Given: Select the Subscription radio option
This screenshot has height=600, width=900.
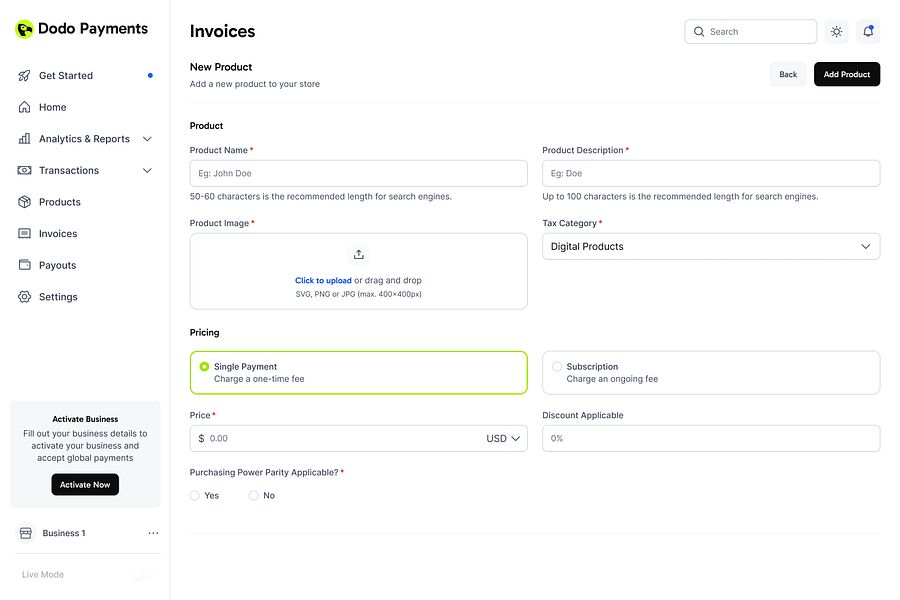Looking at the screenshot, I should [x=557, y=367].
